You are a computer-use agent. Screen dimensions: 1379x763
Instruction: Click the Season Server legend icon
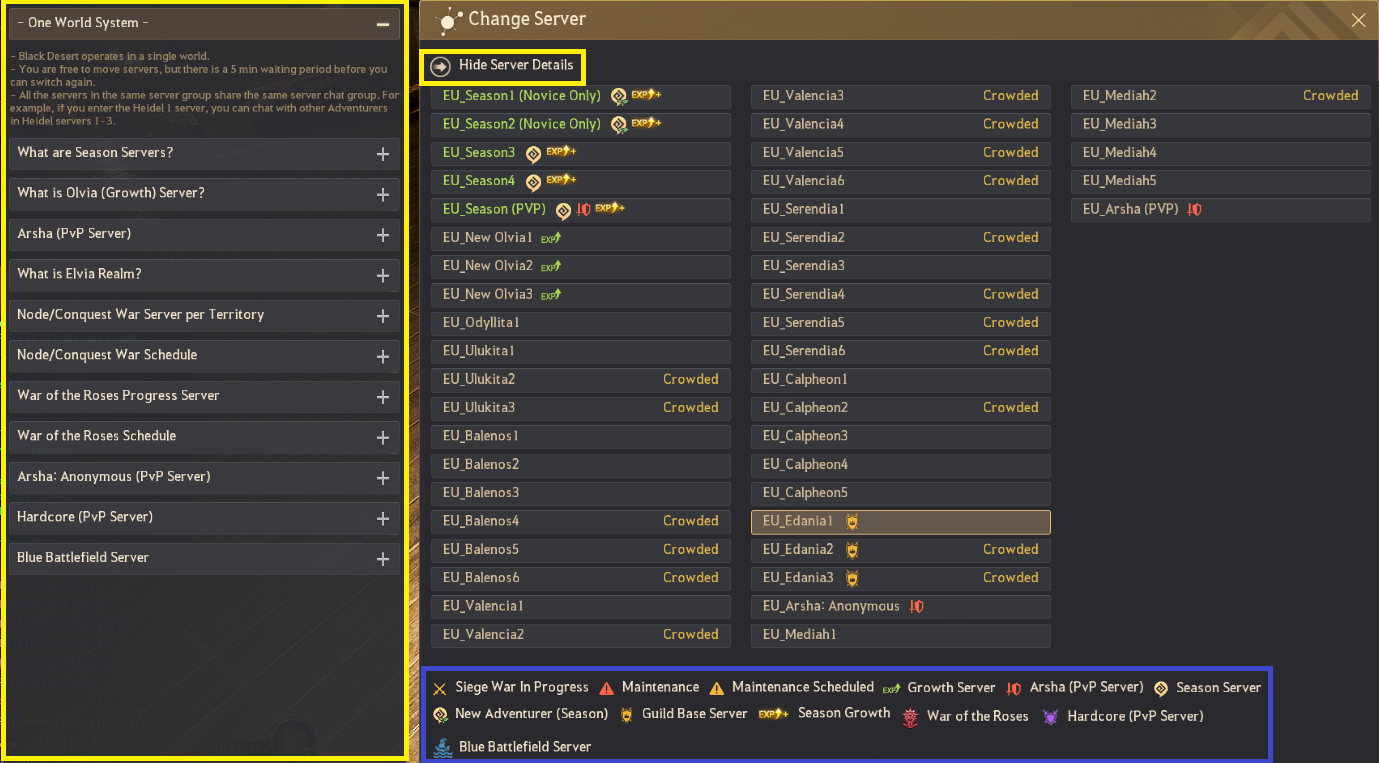pyautogui.click(x=1161, y=688)
